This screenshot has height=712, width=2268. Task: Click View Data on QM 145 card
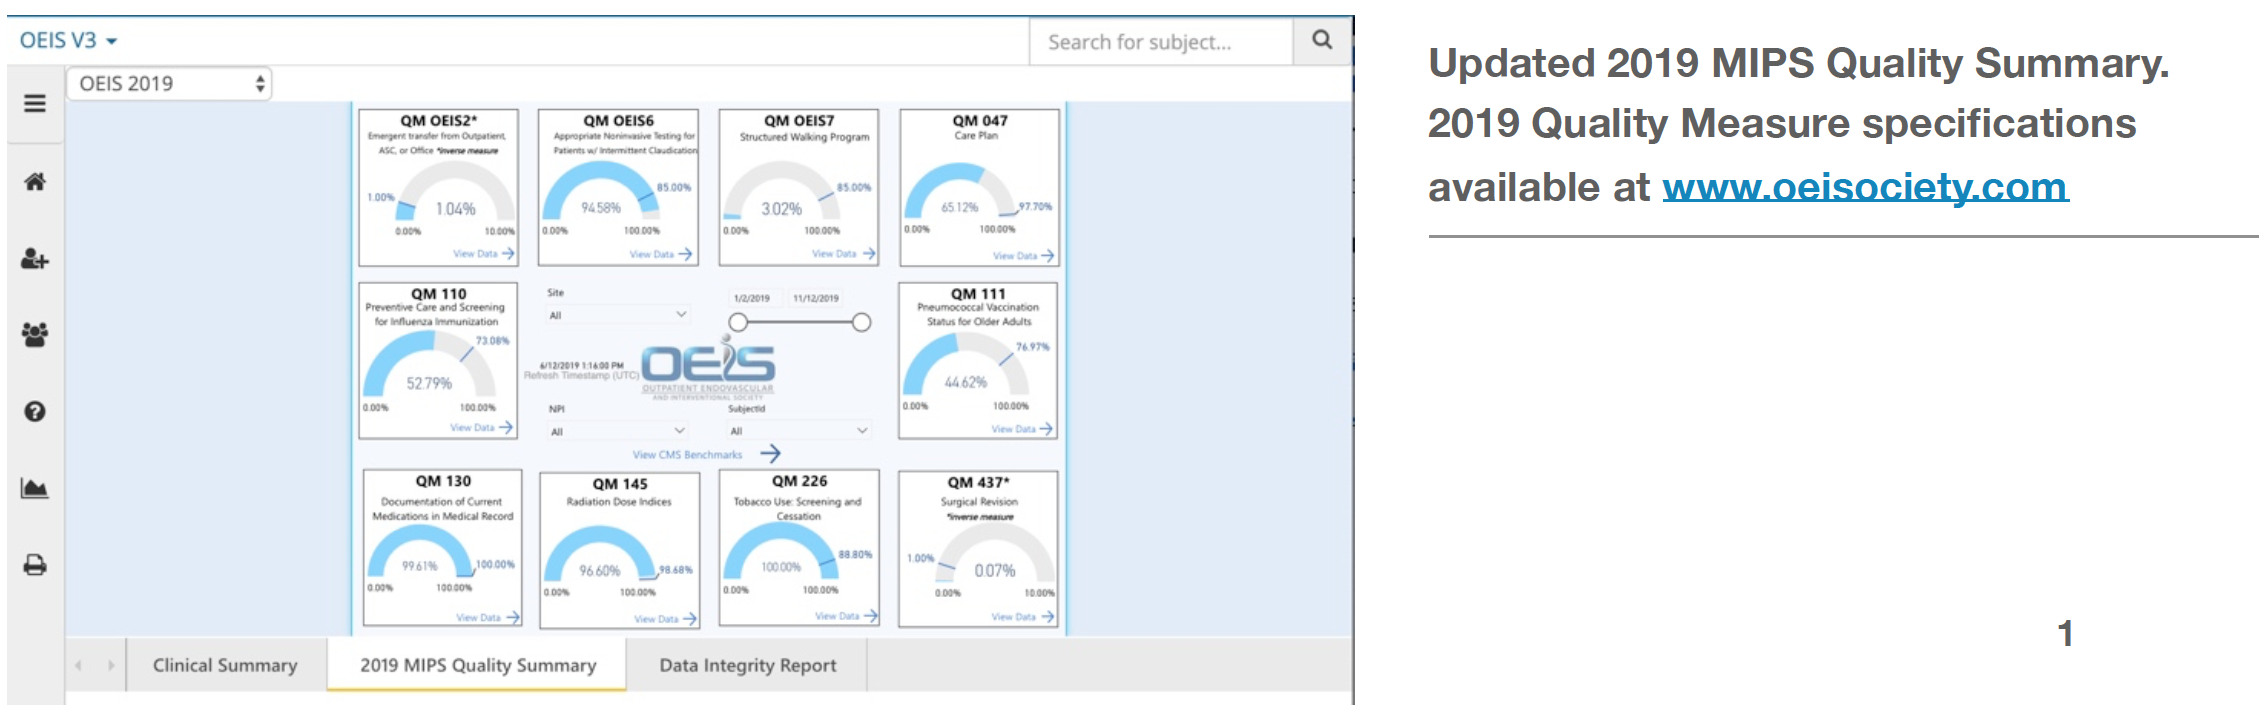click(665, 619)
